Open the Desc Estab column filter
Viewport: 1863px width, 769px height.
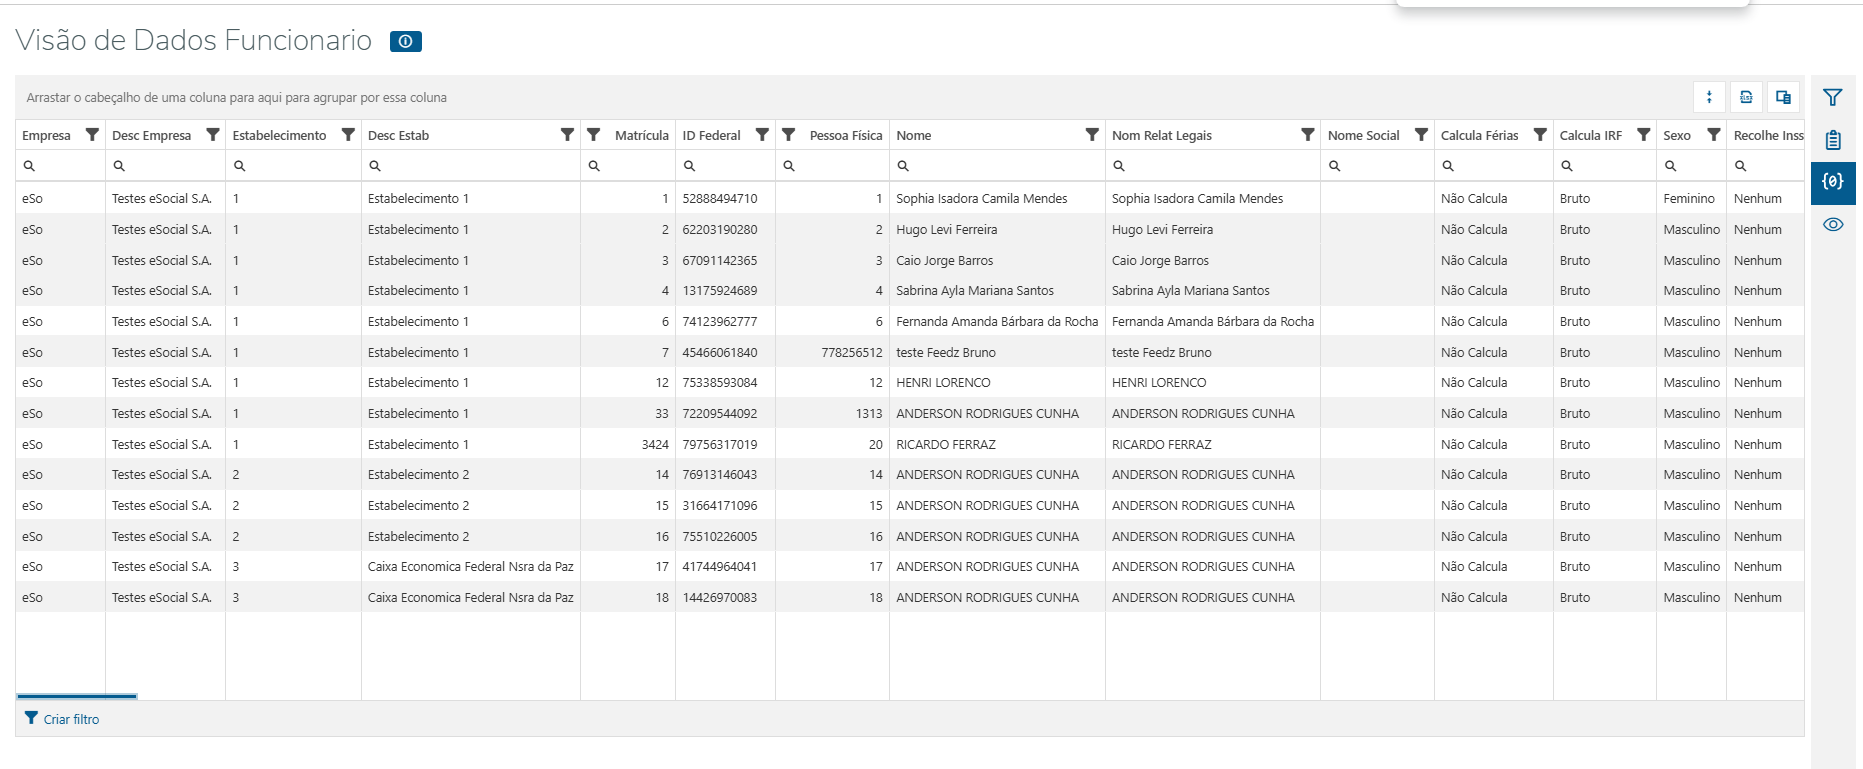pyautogui.click(x=567, y=135)
